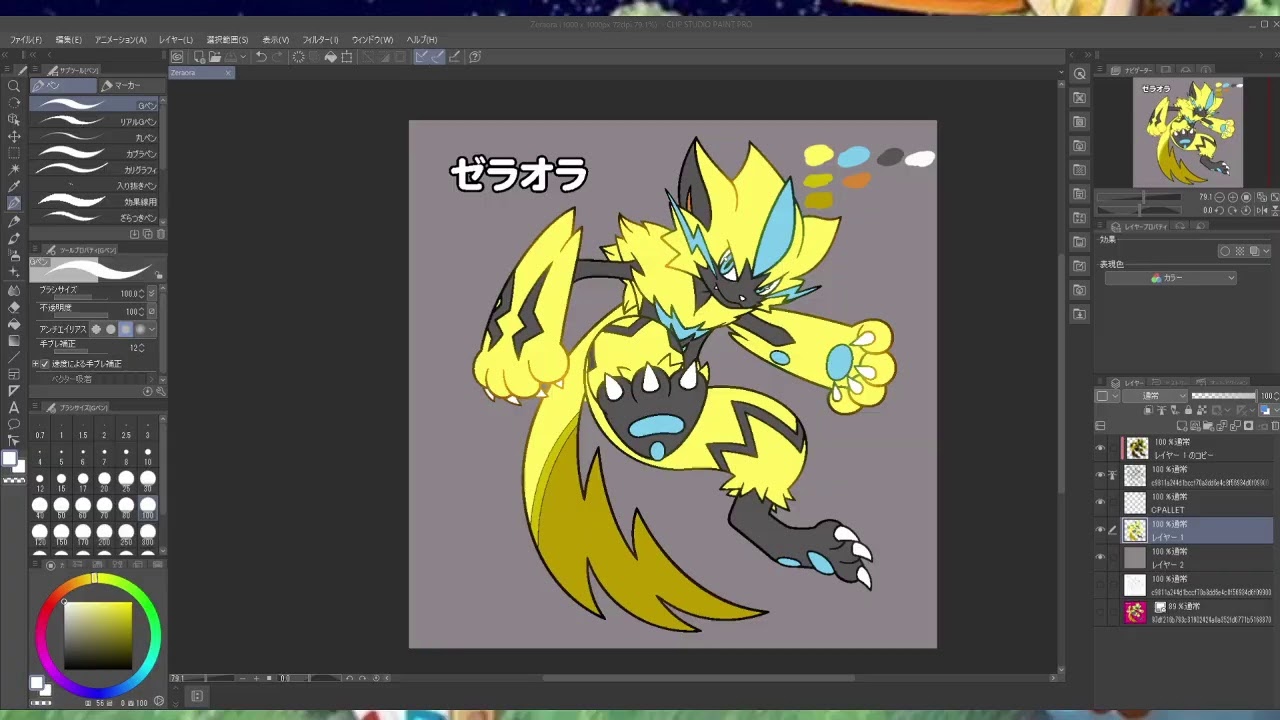
Task: Select the カブラペン sub tool
Action: (95, 153)
